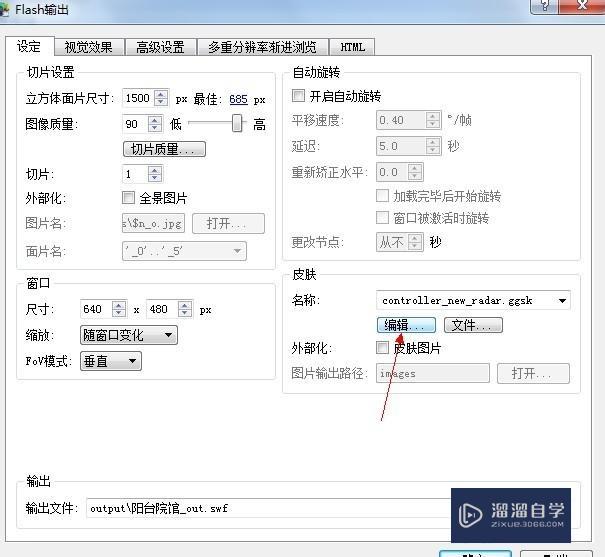Click the 图像质量 value 90 field
This screenshot has width=605, height=557.
pyautogui.click(x=135, y=124)
